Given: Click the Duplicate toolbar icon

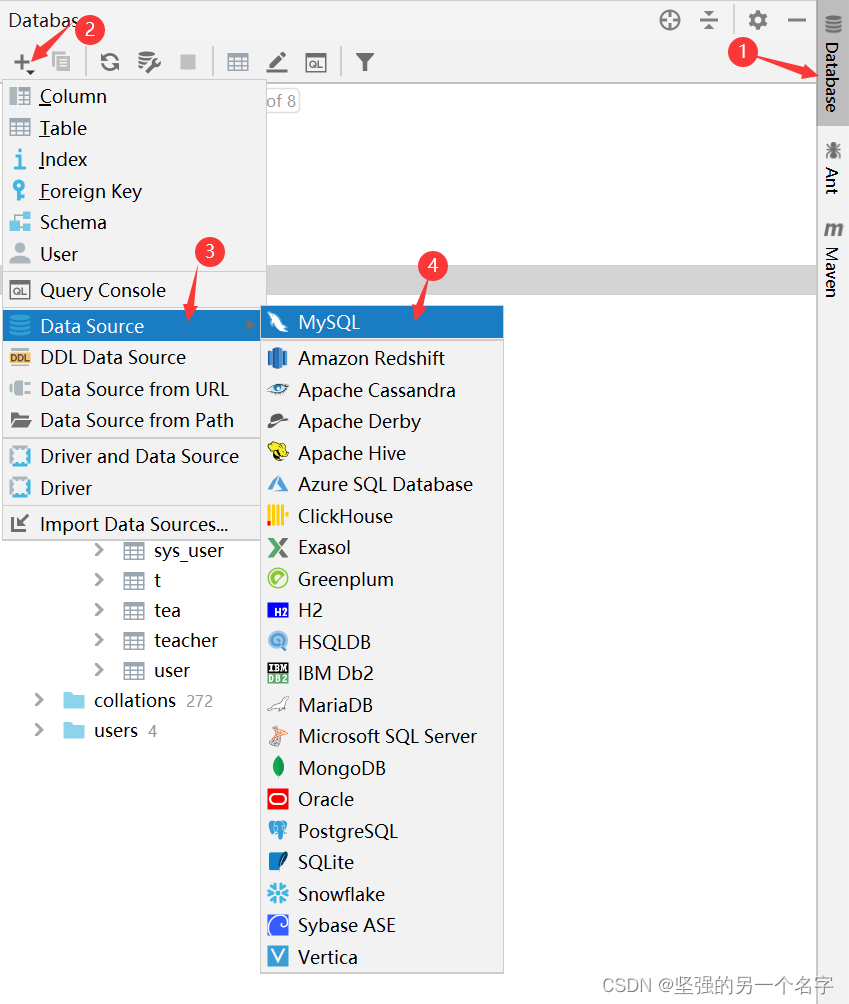Looking at the screenshot, I should coord(61,62).
